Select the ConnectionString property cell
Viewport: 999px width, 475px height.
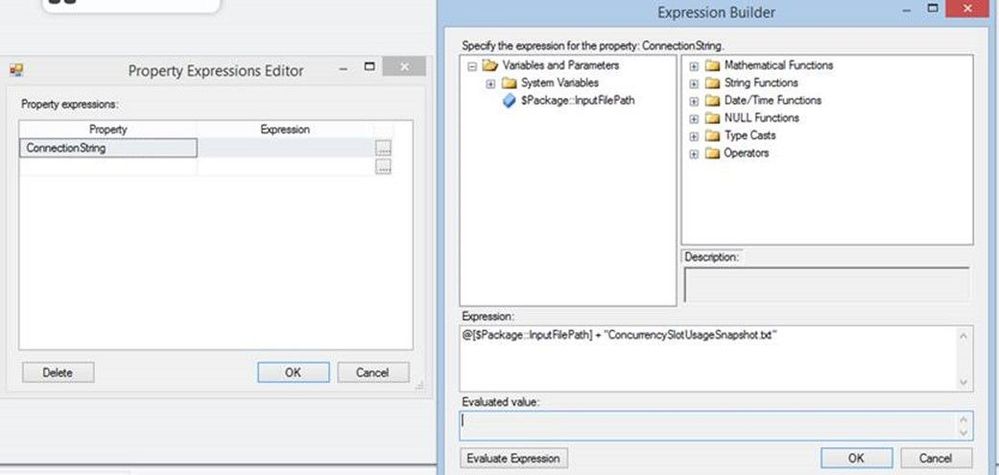pos(108,148)
